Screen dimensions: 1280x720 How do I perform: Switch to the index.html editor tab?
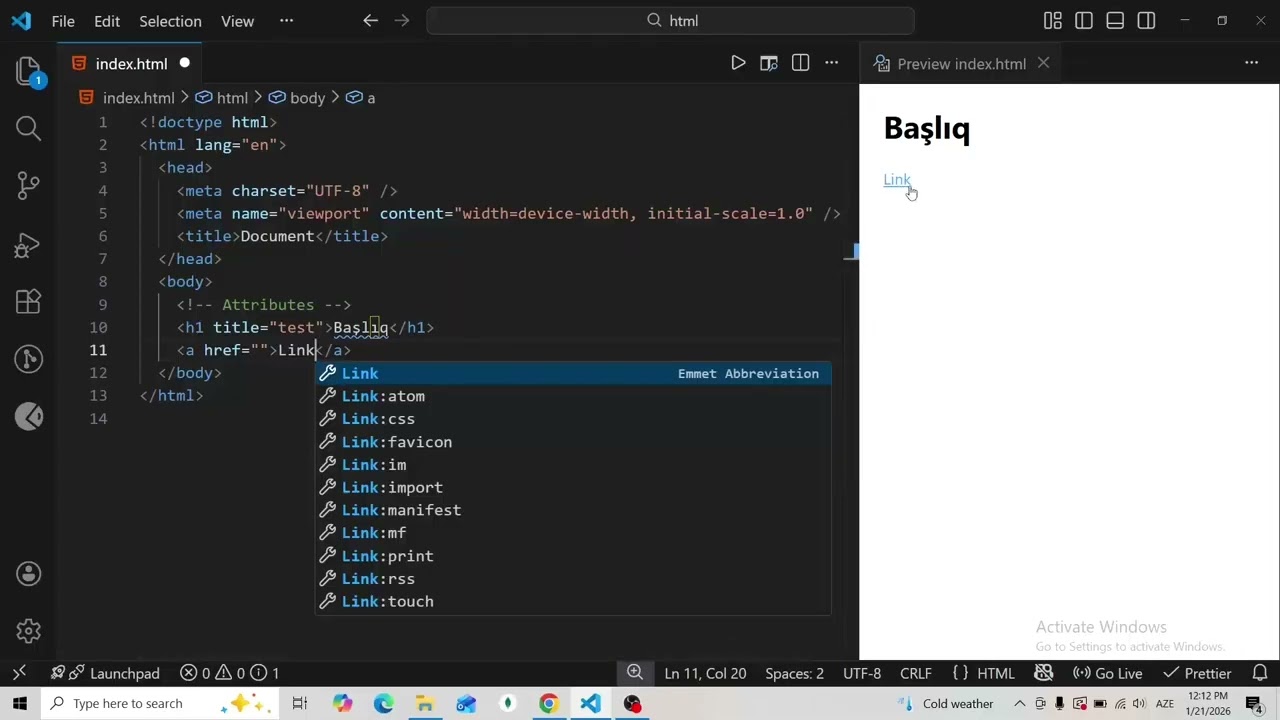[x=131, y=63]
